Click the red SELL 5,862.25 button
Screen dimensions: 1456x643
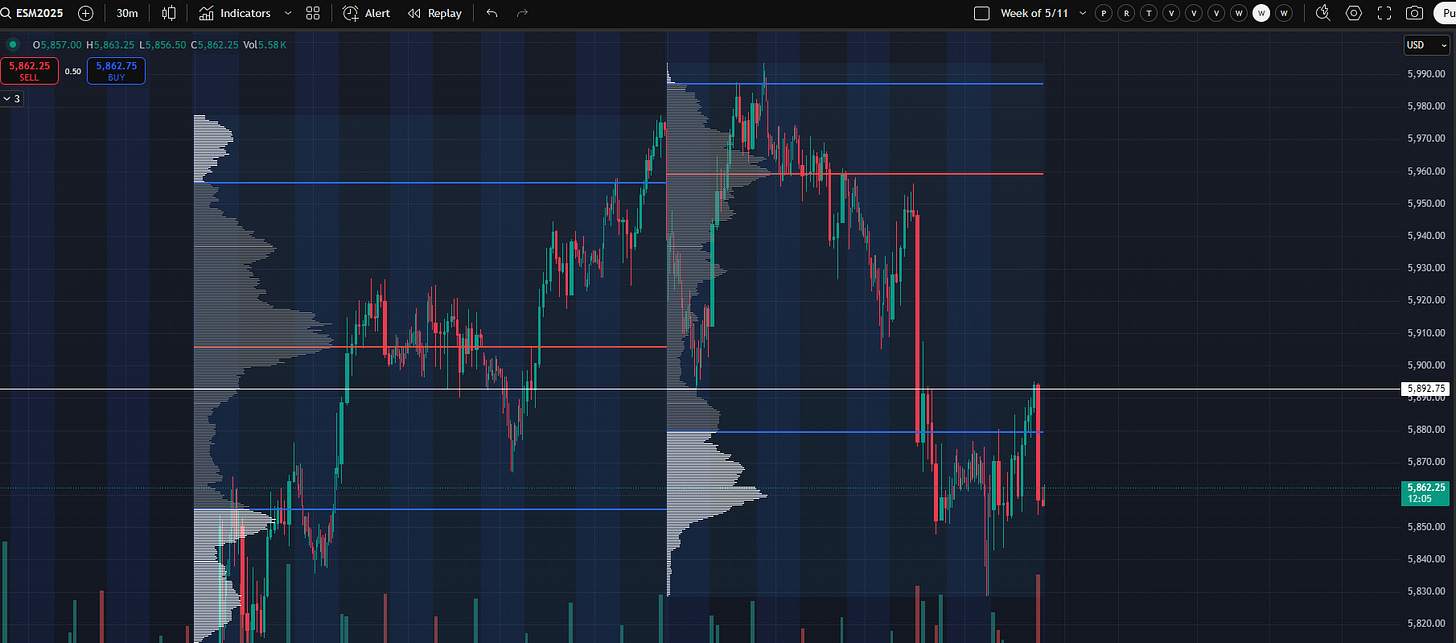click(29, 71)
